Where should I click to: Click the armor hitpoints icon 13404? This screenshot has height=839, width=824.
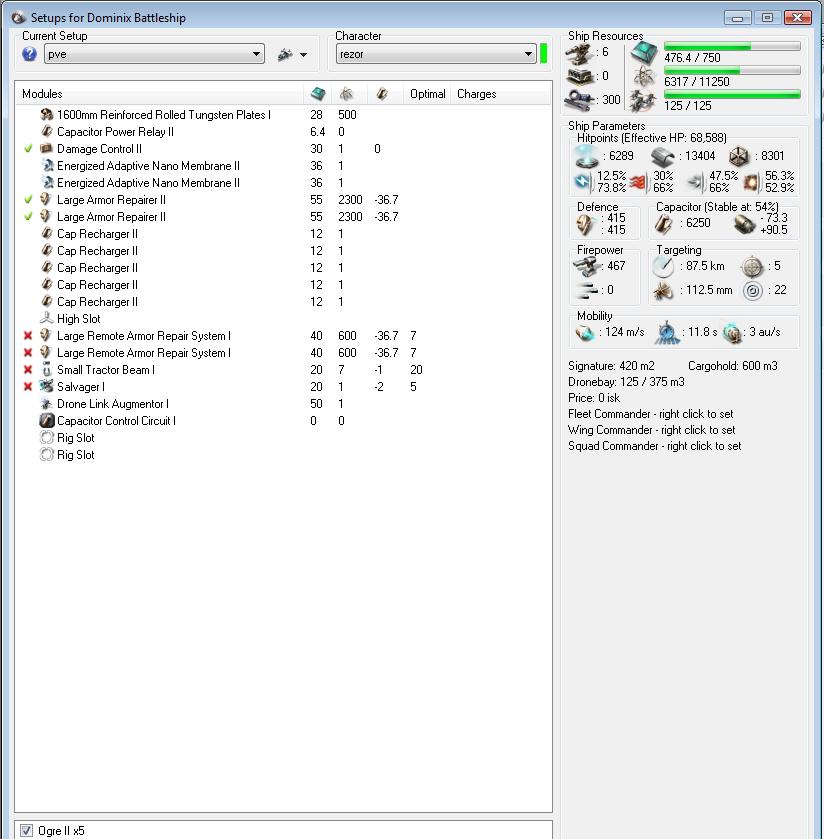[x=662, y=157]
